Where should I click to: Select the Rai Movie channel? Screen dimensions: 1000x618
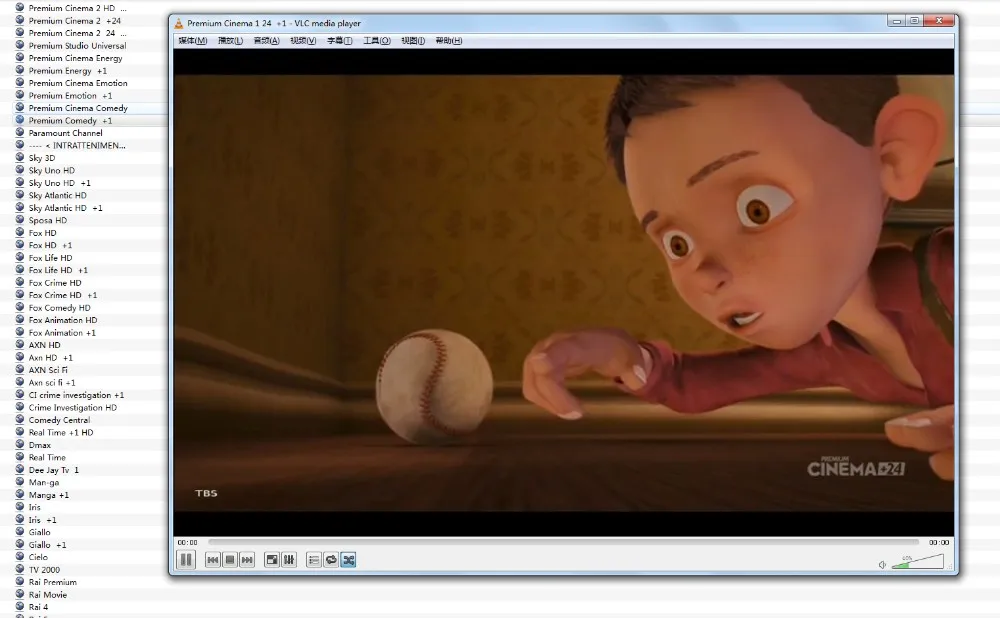coord(47,594)
